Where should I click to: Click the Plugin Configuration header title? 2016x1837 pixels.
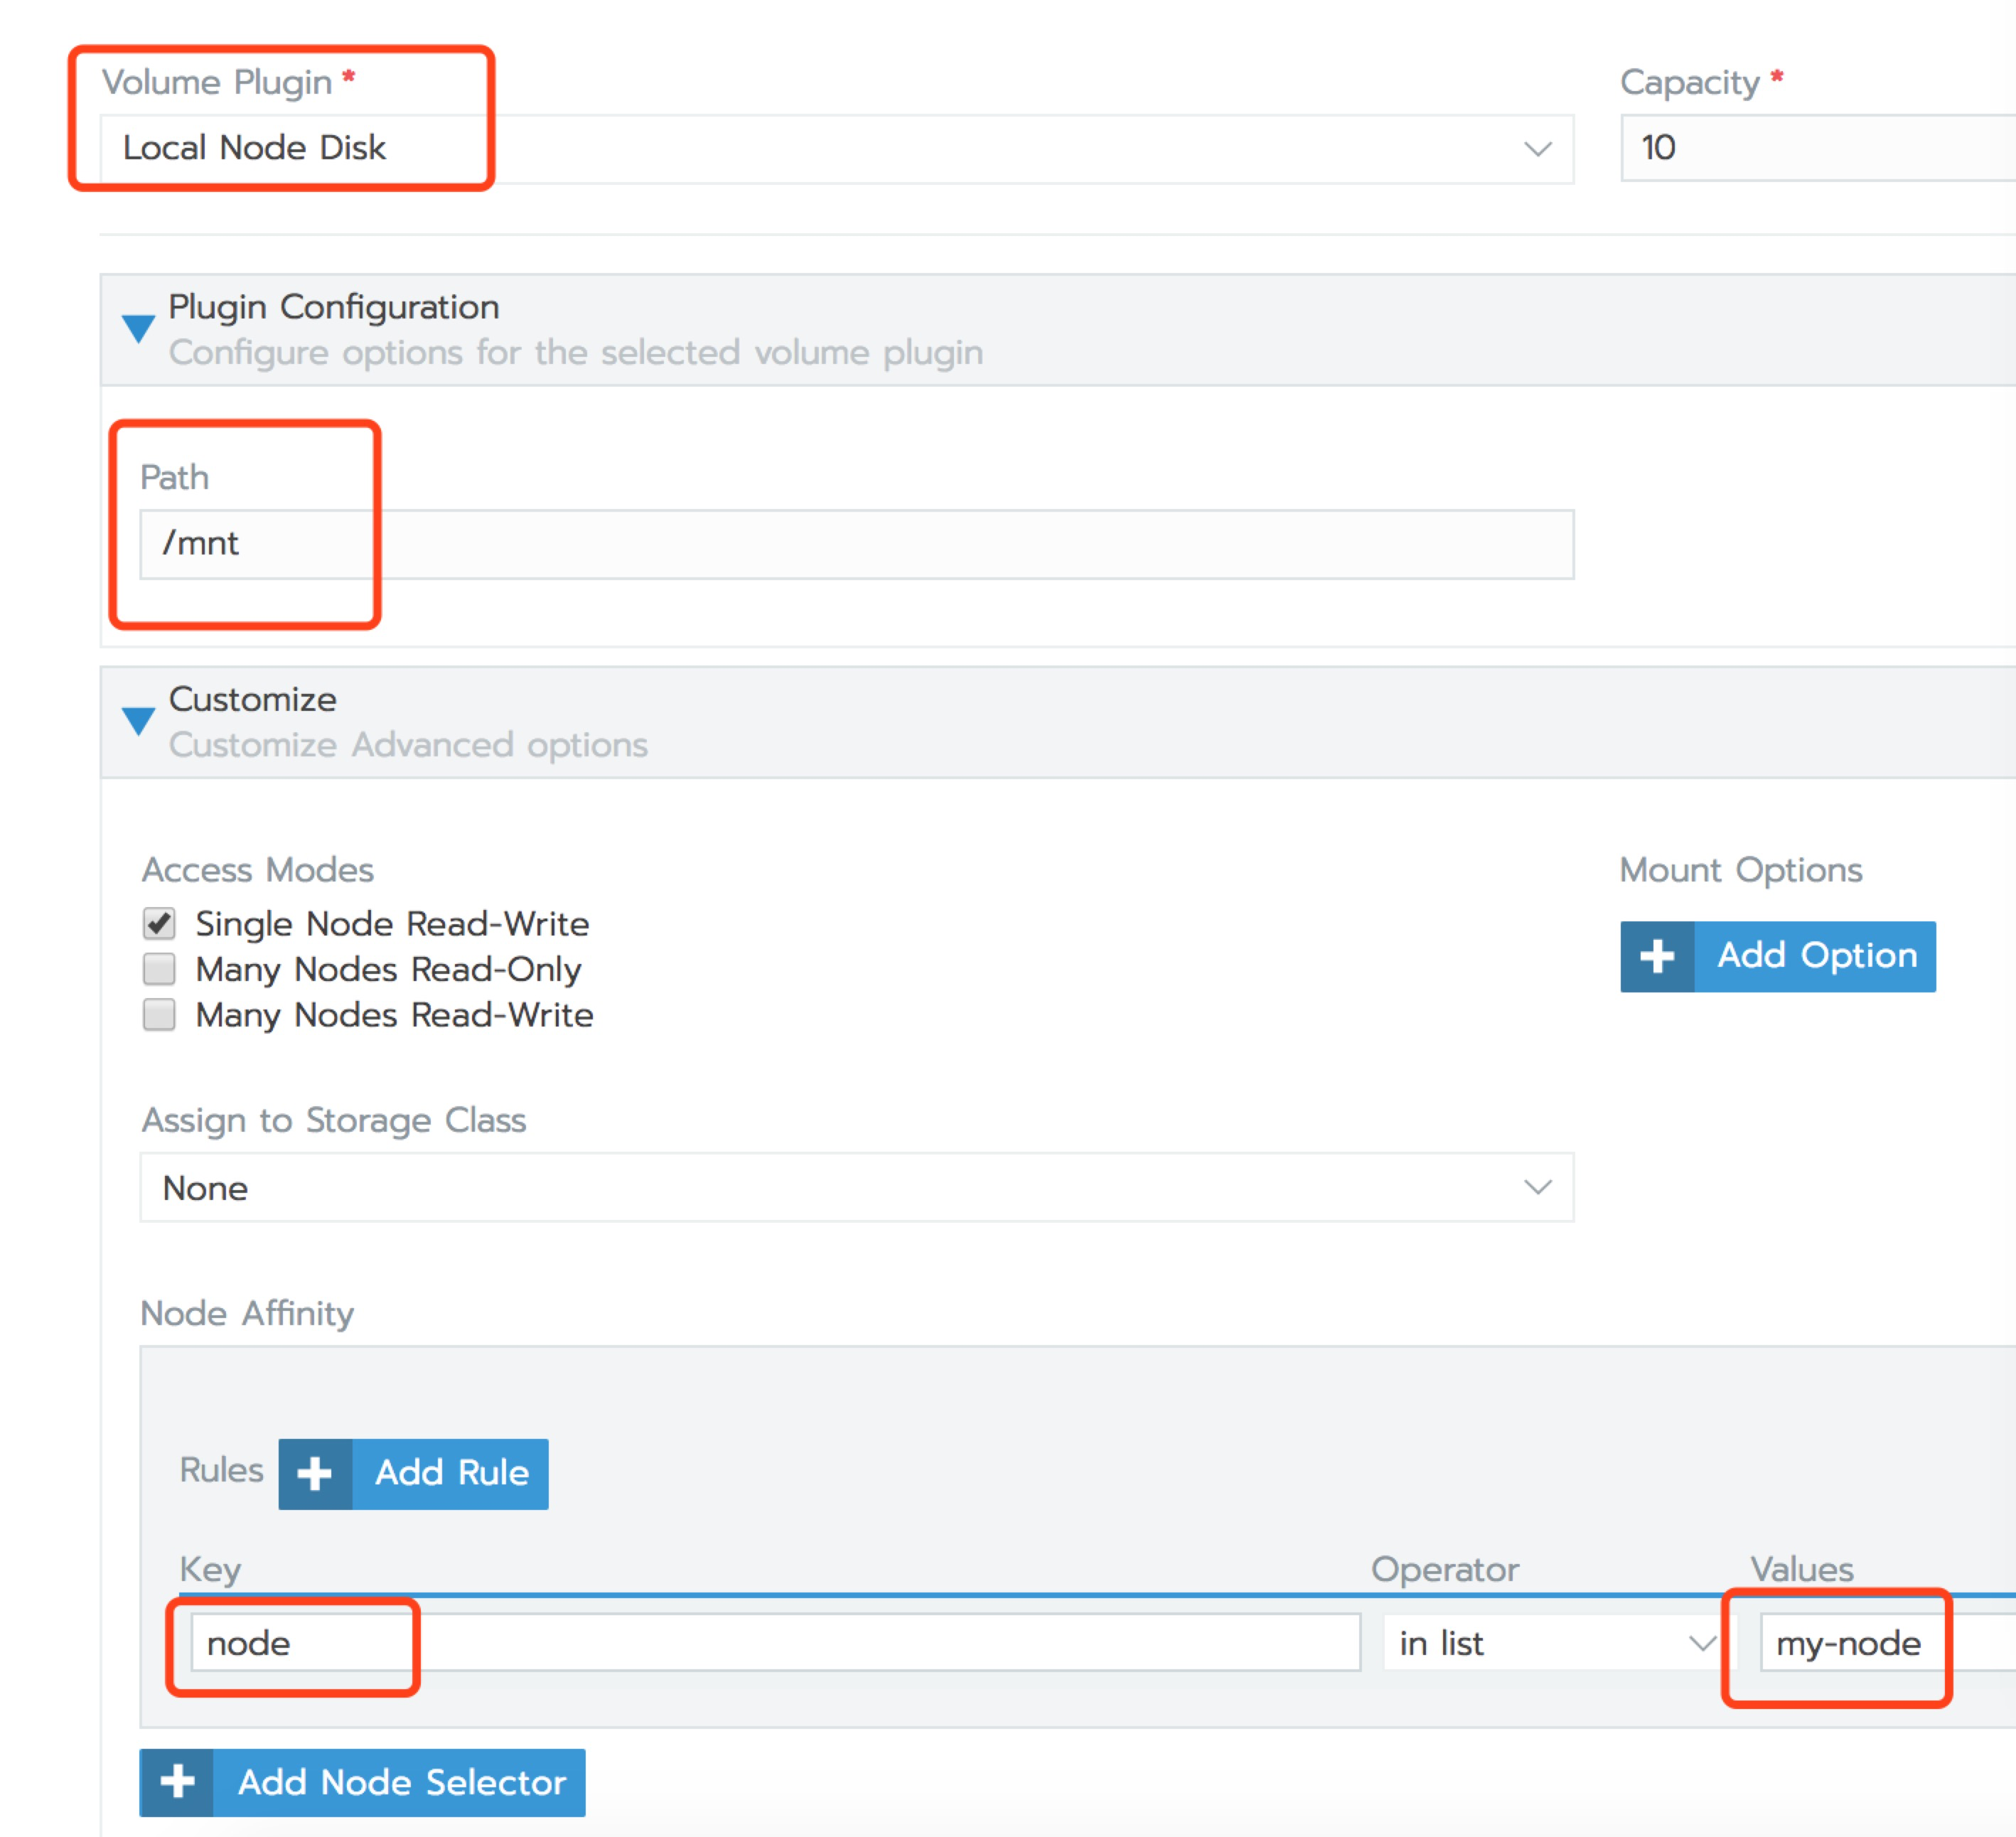point(333,307)
